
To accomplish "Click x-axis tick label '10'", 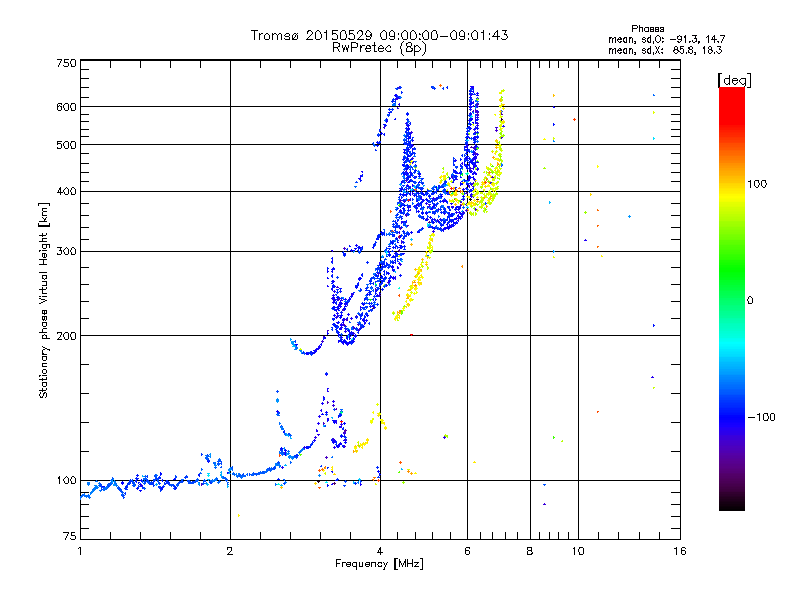I will (578, 551).
